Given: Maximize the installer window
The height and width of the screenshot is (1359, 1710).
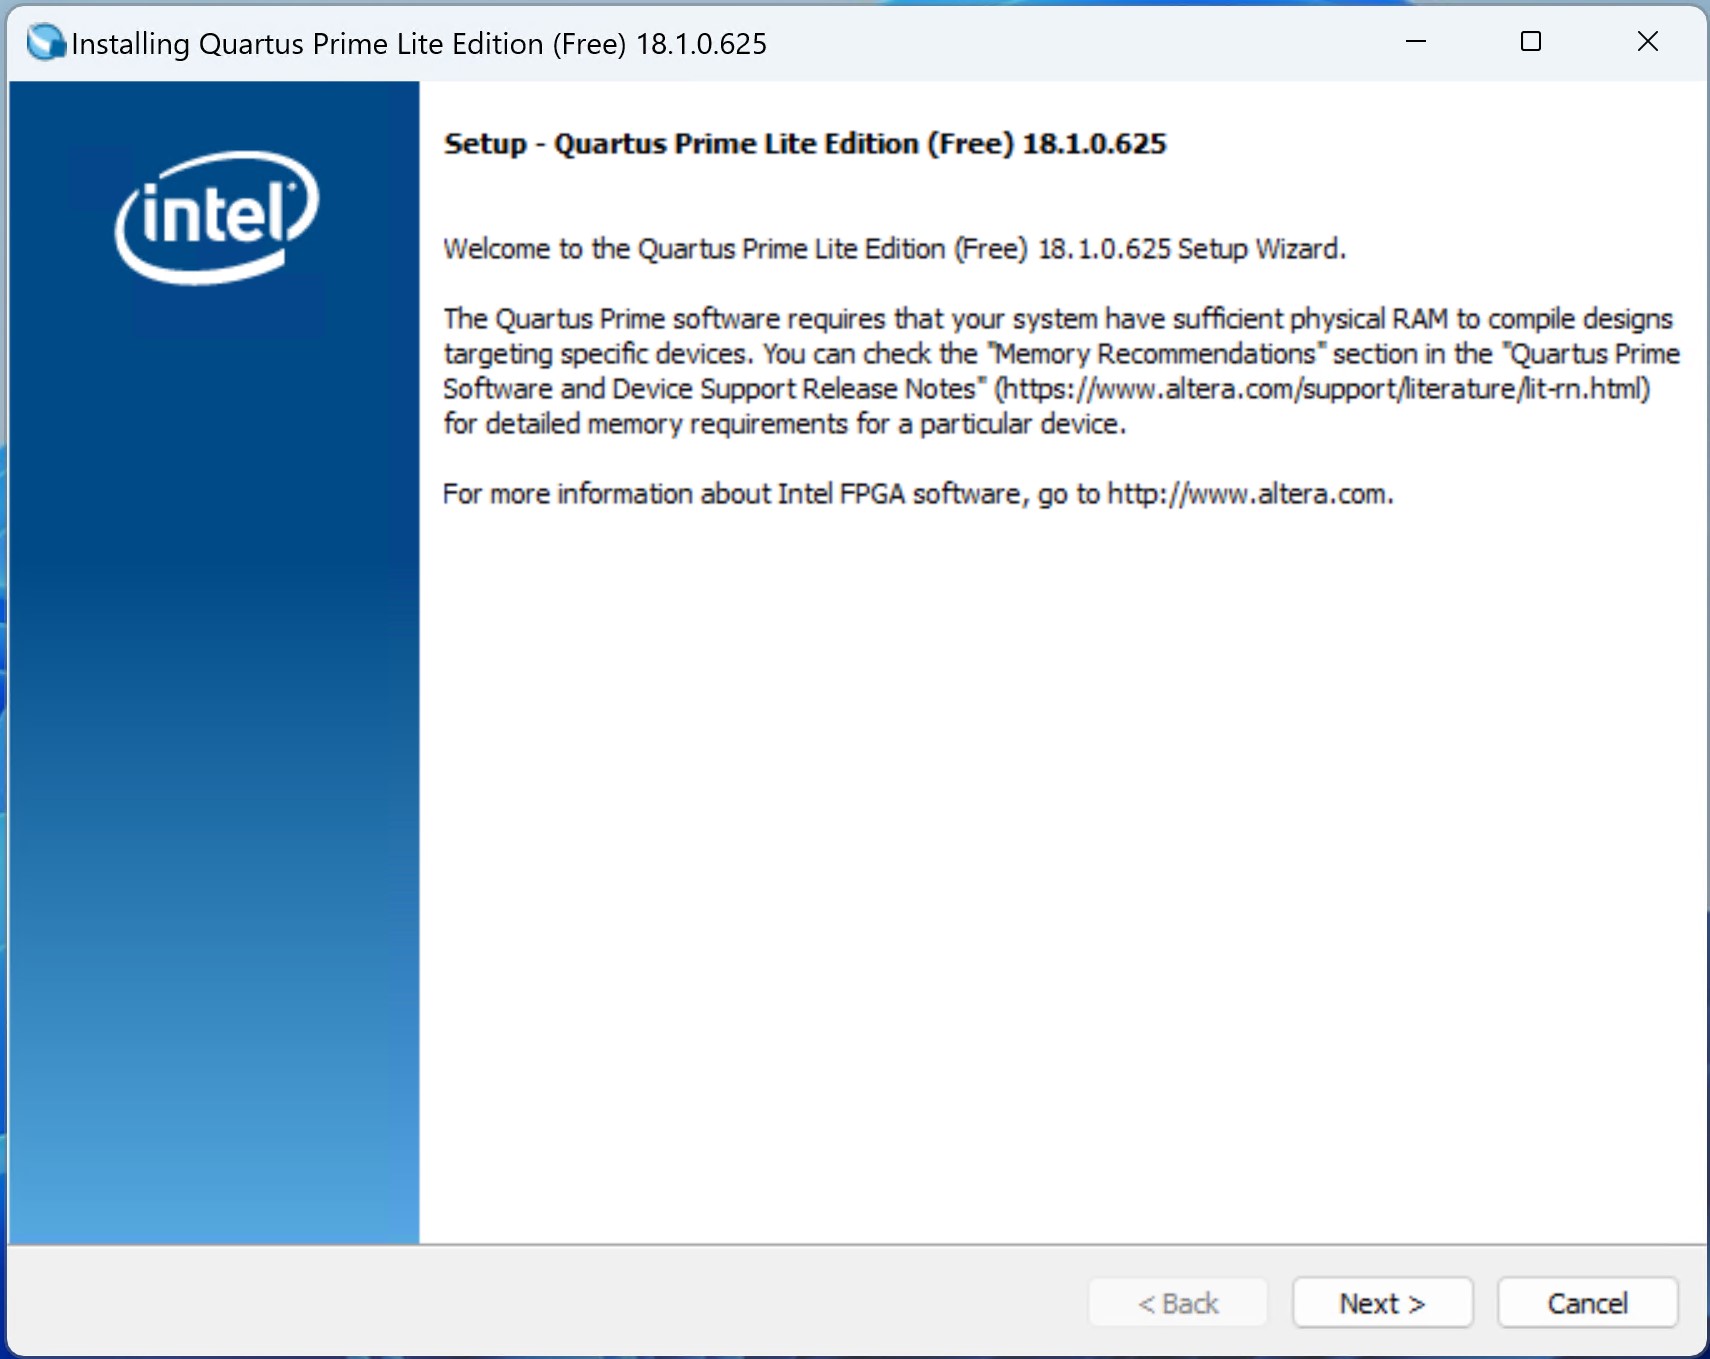Looking at the screenshot, I should tap(1531, 42).
